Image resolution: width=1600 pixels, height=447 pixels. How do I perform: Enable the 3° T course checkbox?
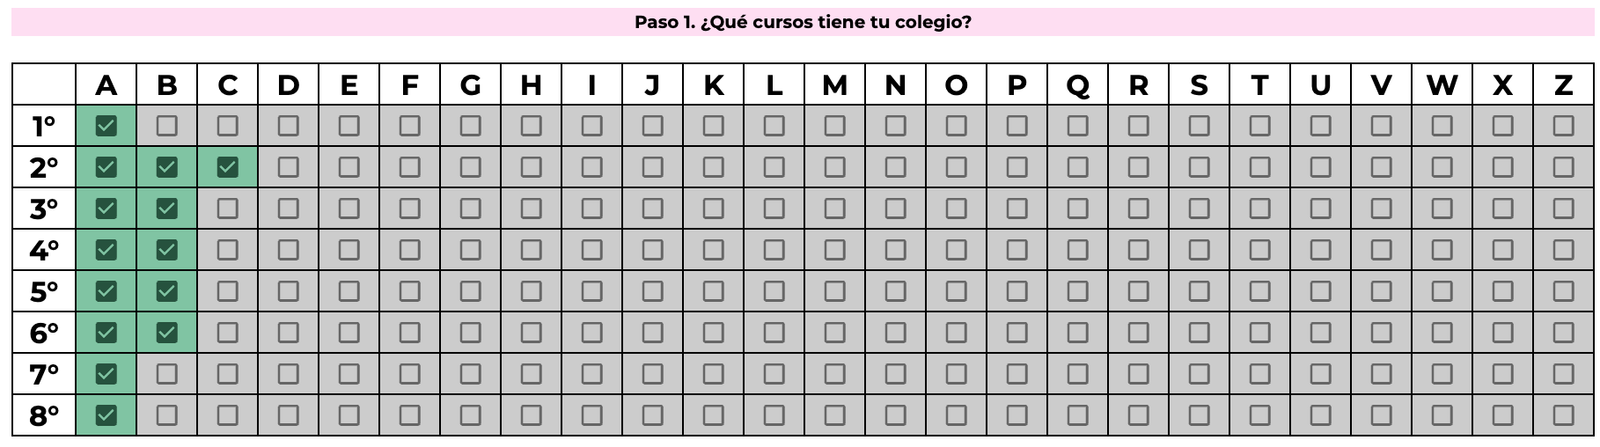(1260, 208)
